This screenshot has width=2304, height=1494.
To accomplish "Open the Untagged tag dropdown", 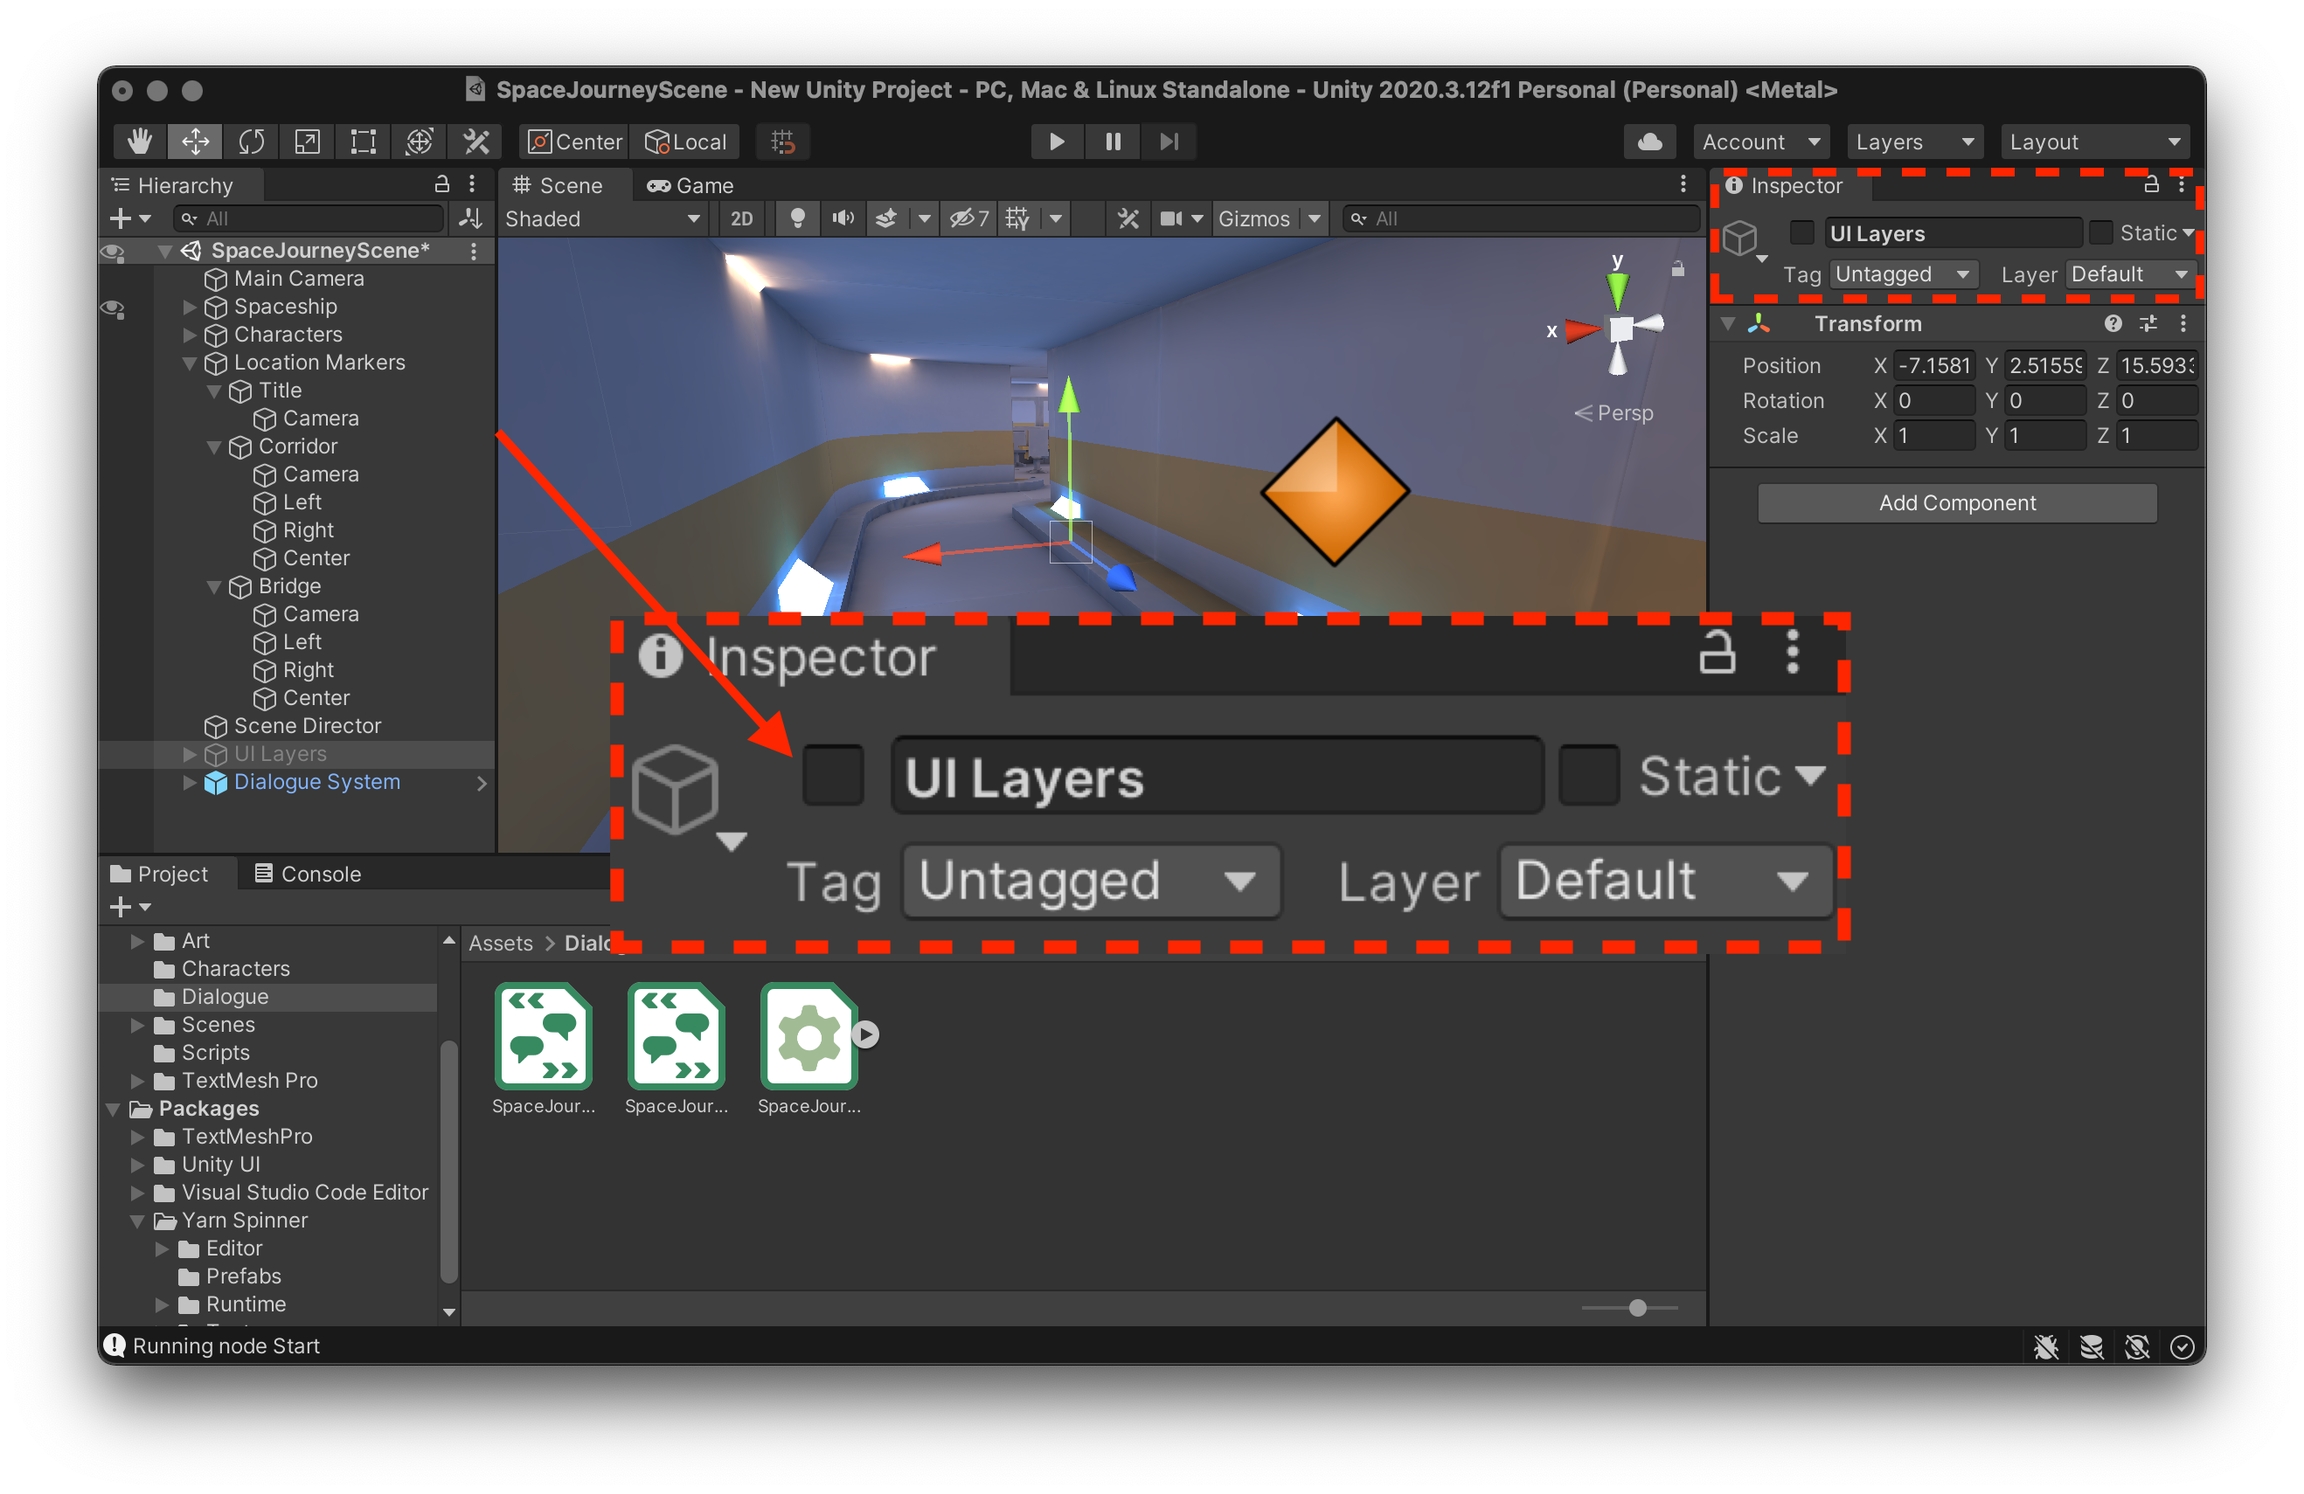I will click(x=1902, y=274).
